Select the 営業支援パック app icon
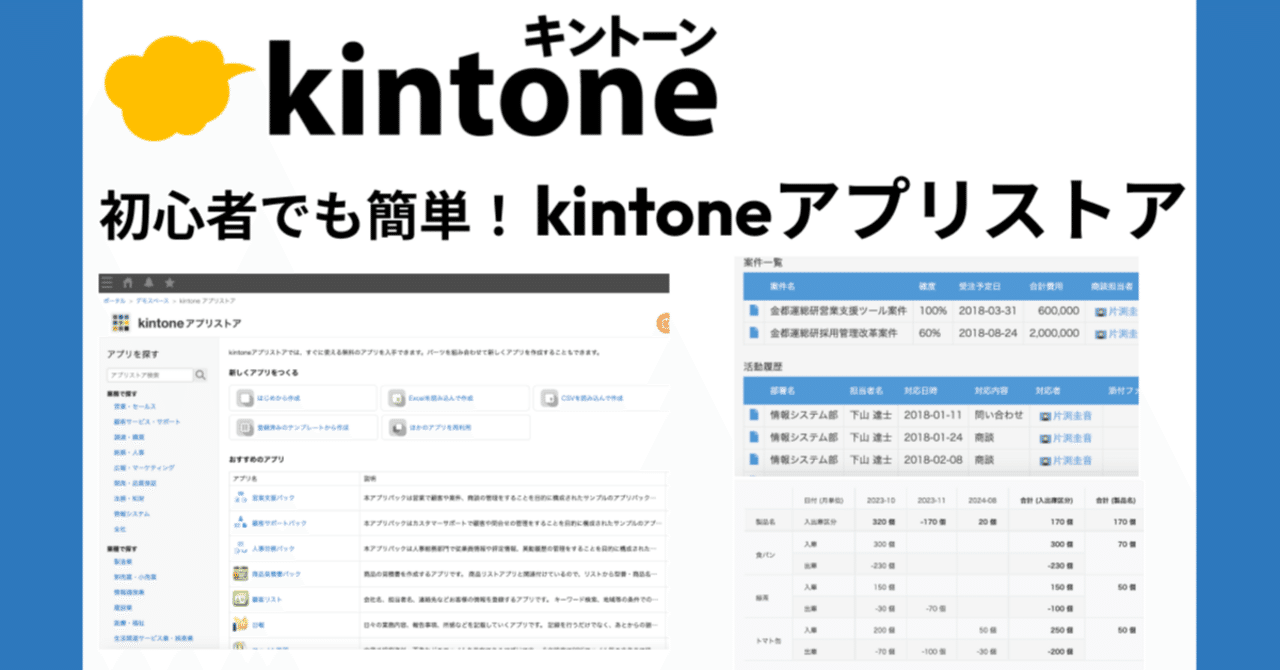The width and height of the screenshot is (1280, 670). (x=240, y=497)
